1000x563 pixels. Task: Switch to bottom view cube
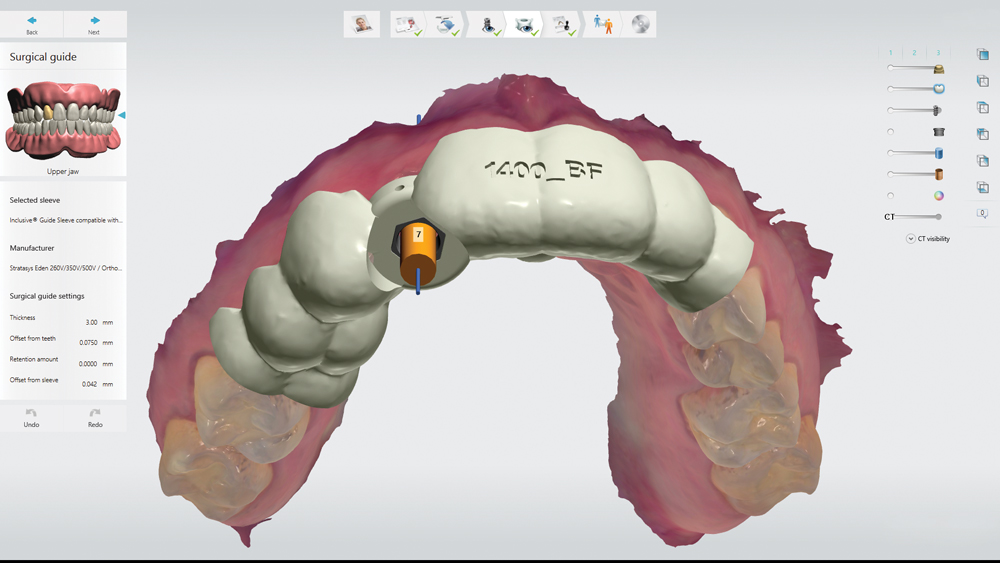point(982,187)
